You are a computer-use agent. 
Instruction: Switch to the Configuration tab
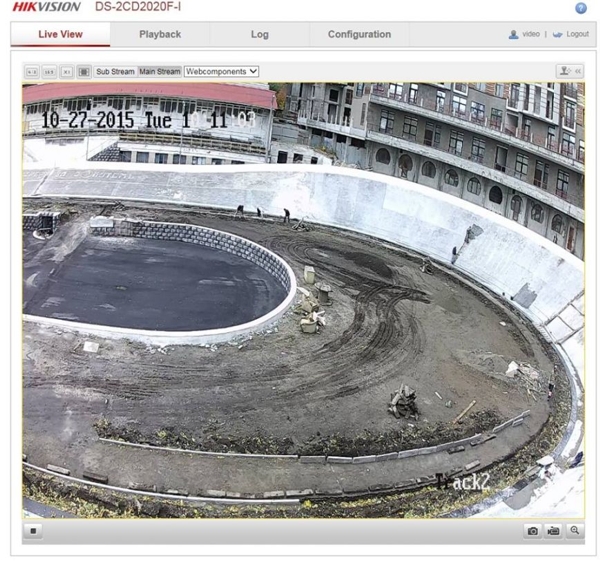coord(359,34)
